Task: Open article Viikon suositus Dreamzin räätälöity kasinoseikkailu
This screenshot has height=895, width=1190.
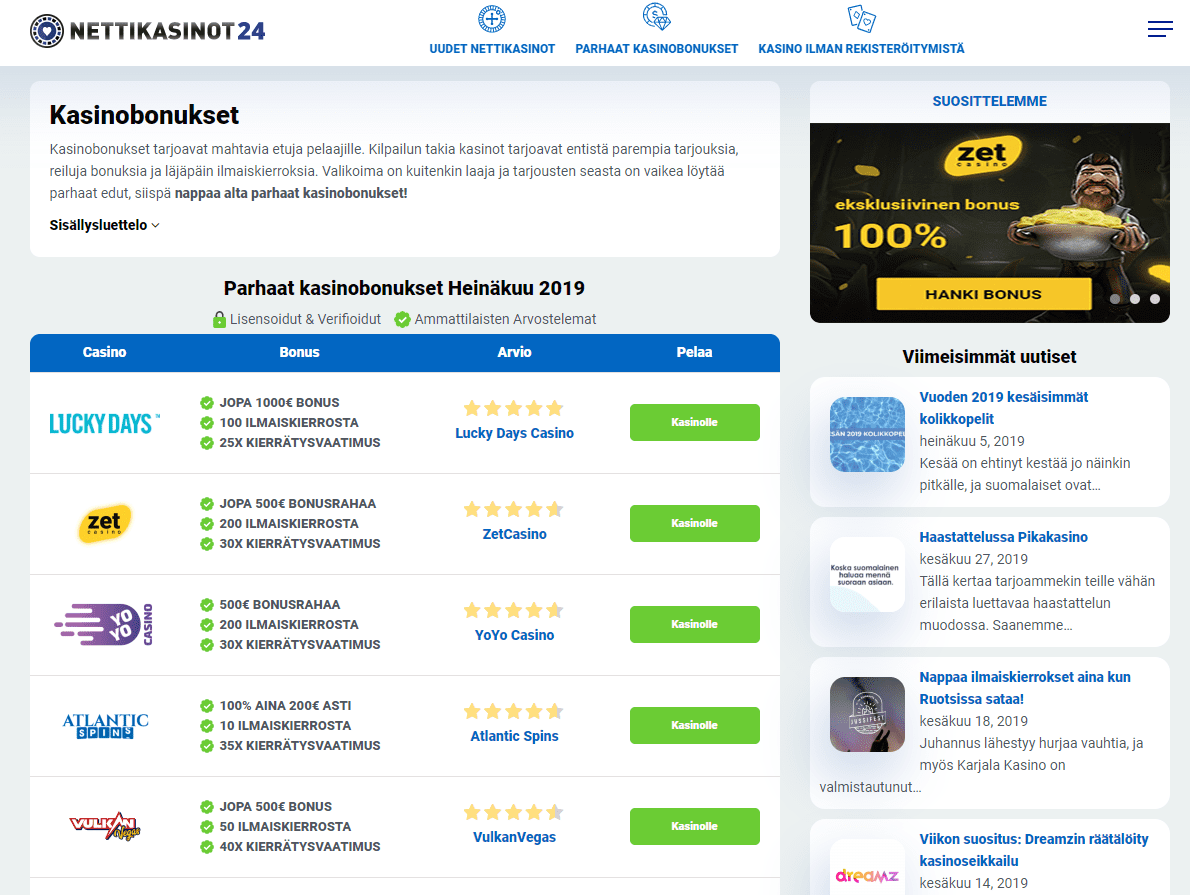Action: pyautogui.click(x=1034, y=850)
